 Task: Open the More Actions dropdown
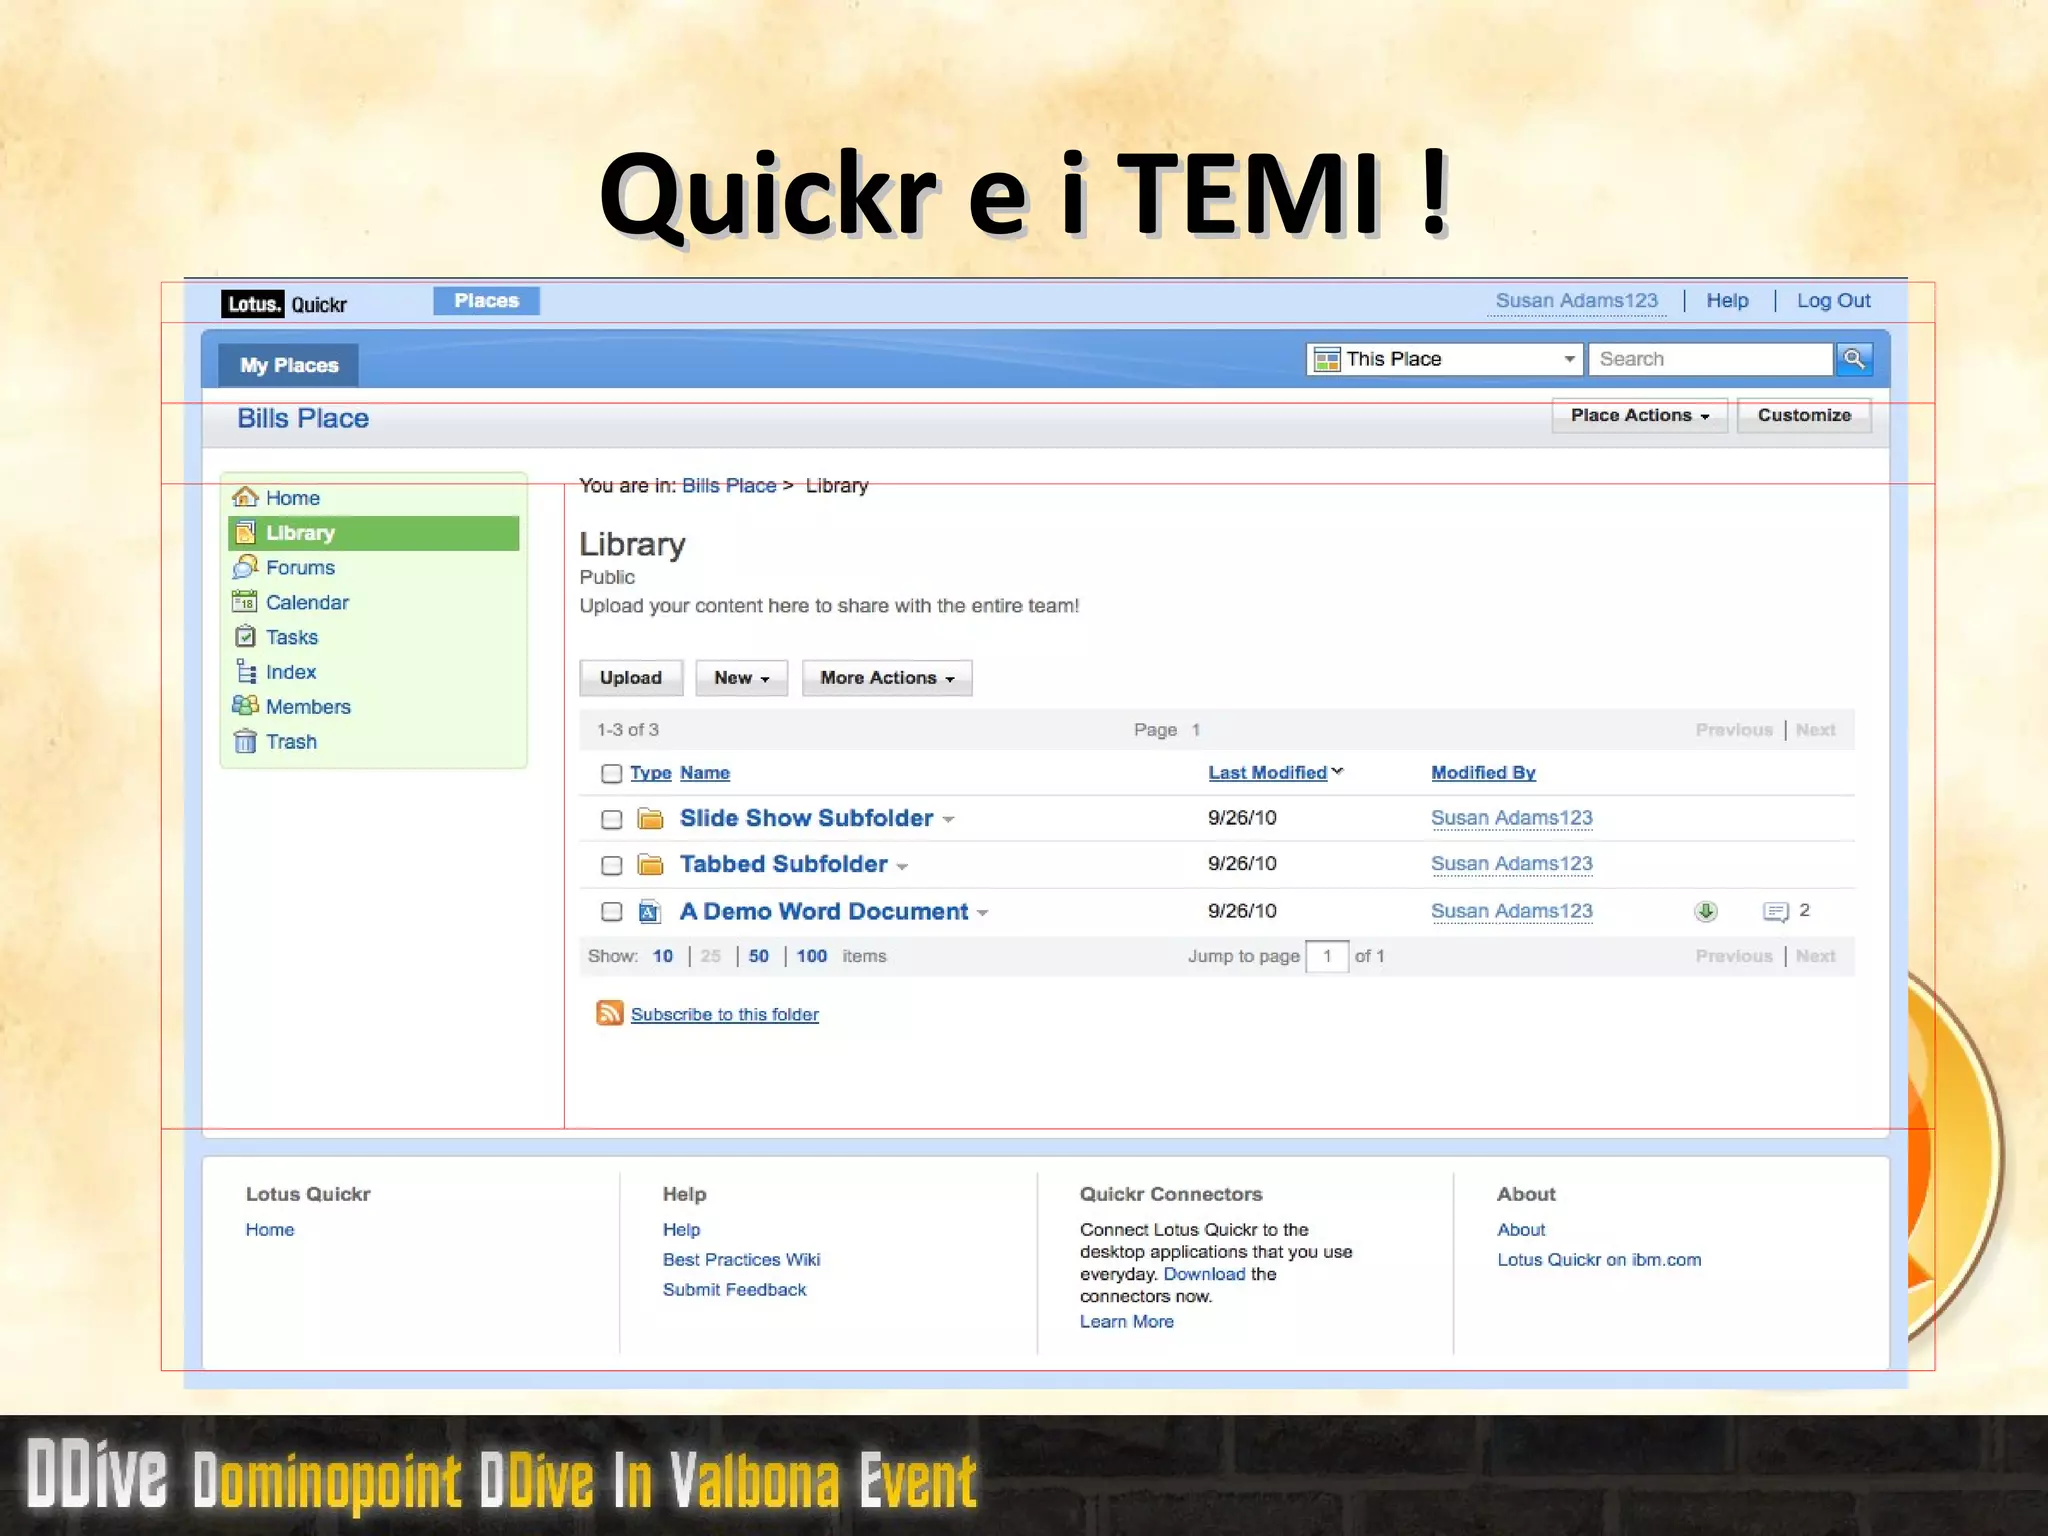pos(887,678)
